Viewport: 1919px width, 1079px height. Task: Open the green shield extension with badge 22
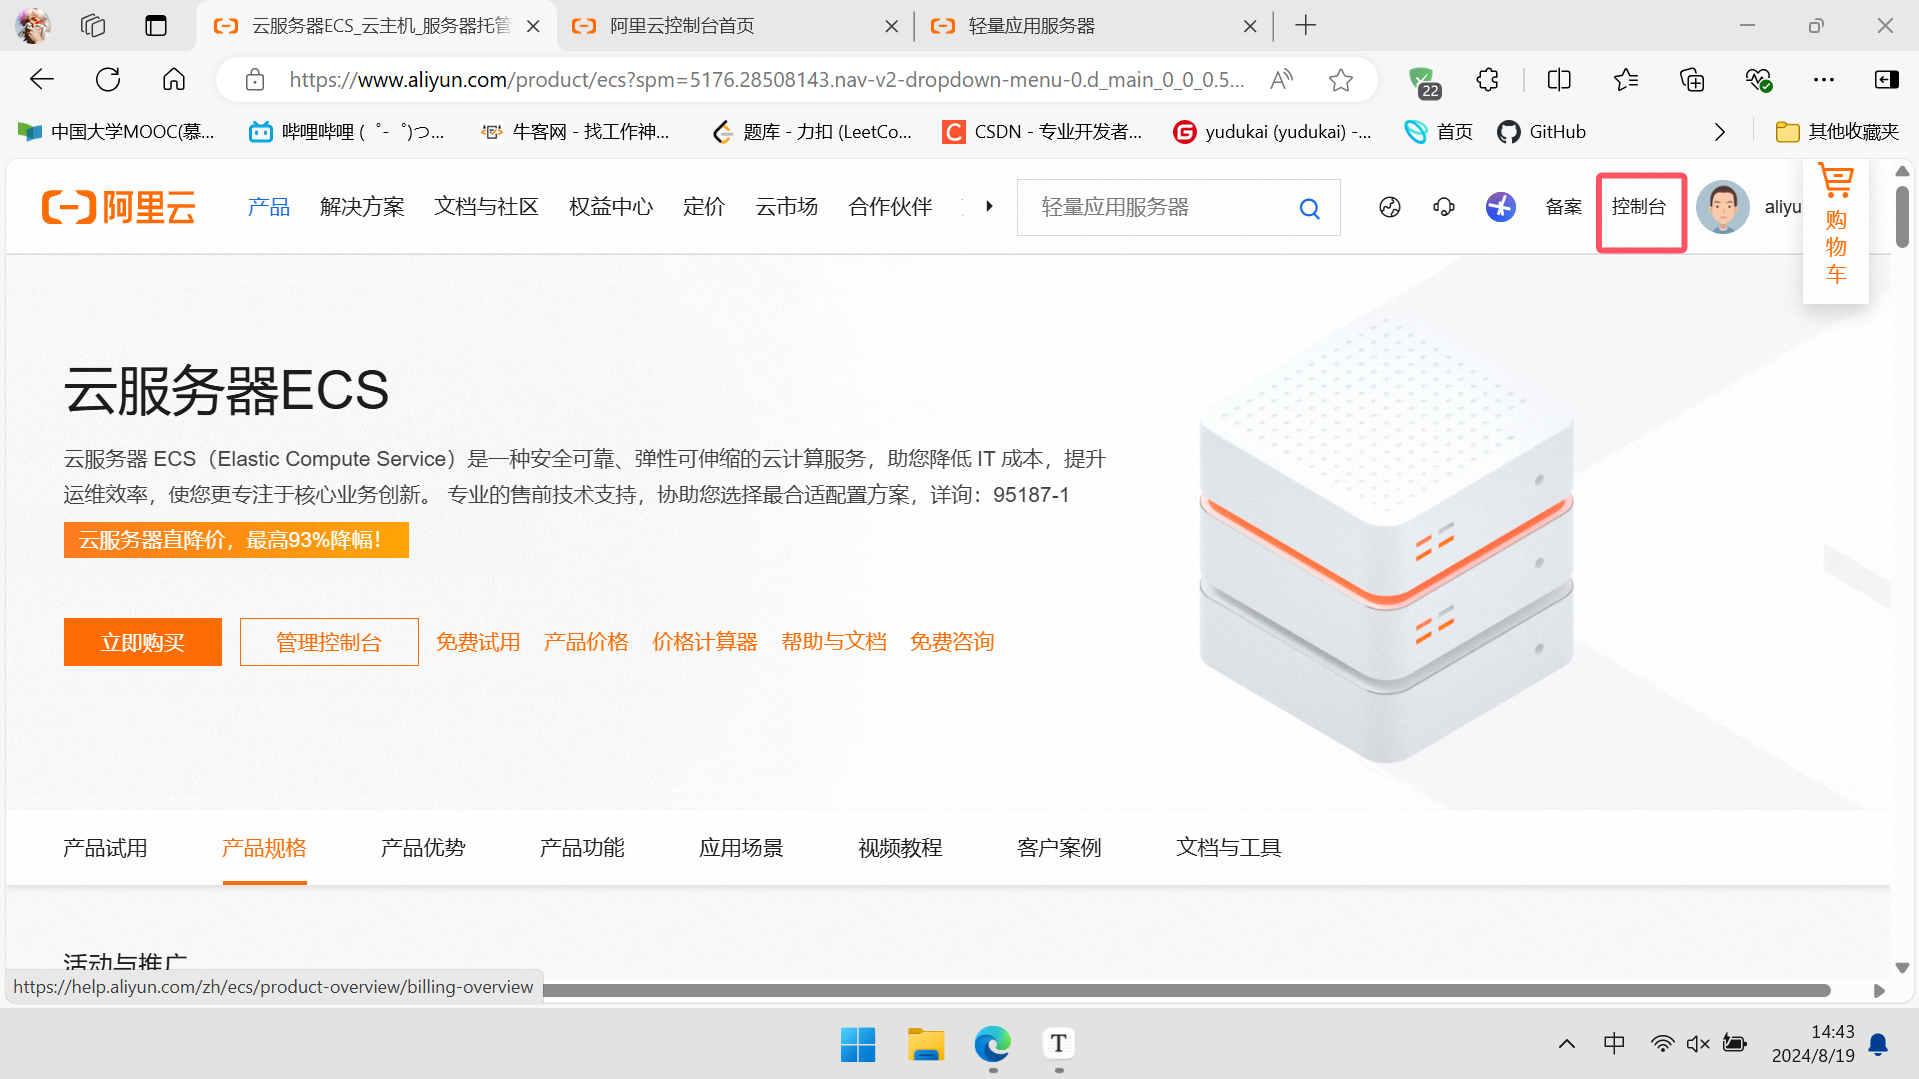1423,82
